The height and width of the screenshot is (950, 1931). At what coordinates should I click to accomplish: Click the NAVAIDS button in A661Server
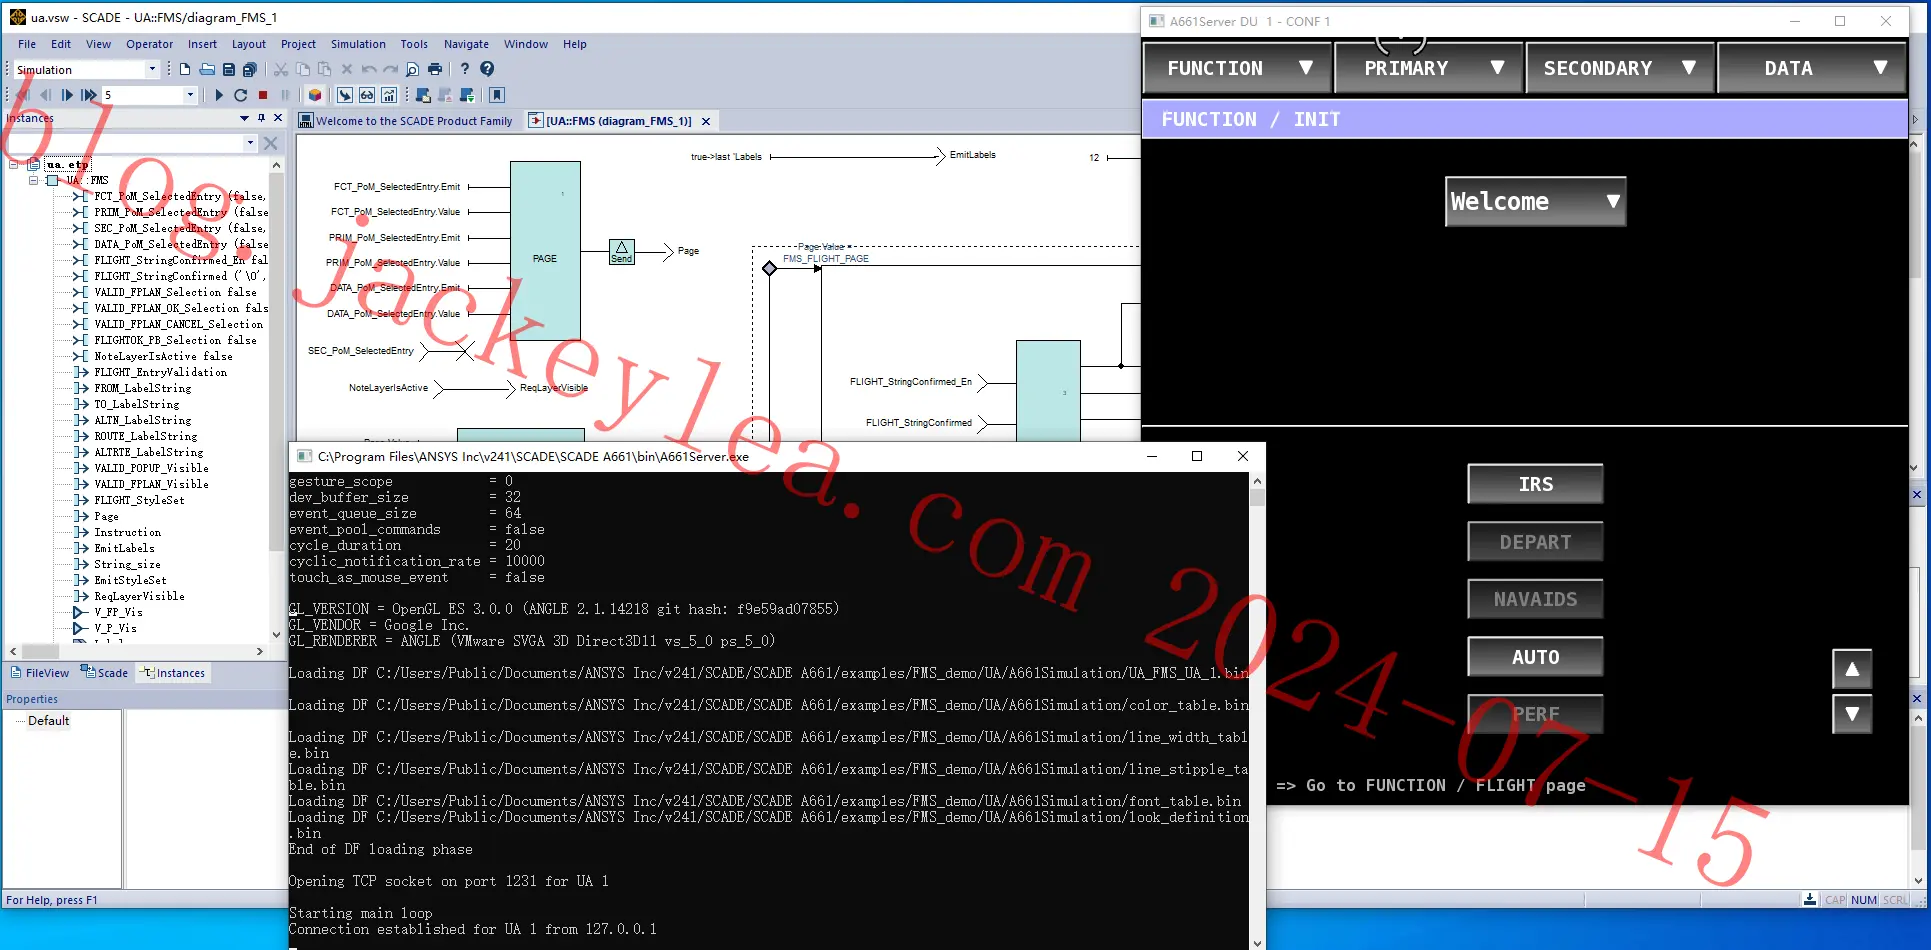click(x=1535, y=599)
